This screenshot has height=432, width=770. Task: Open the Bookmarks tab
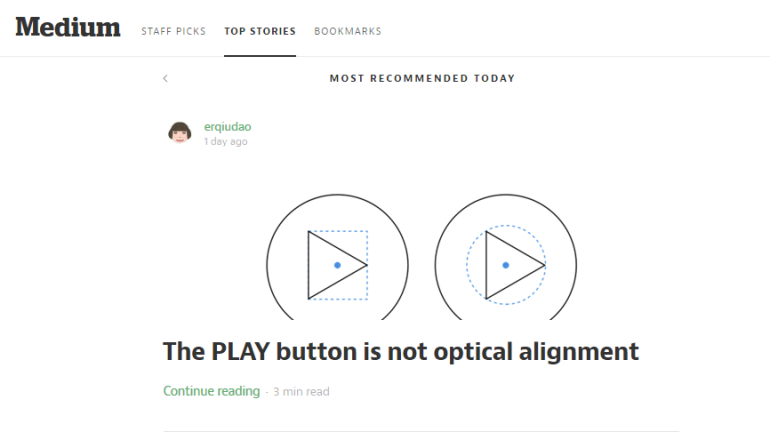click(348, 31)
